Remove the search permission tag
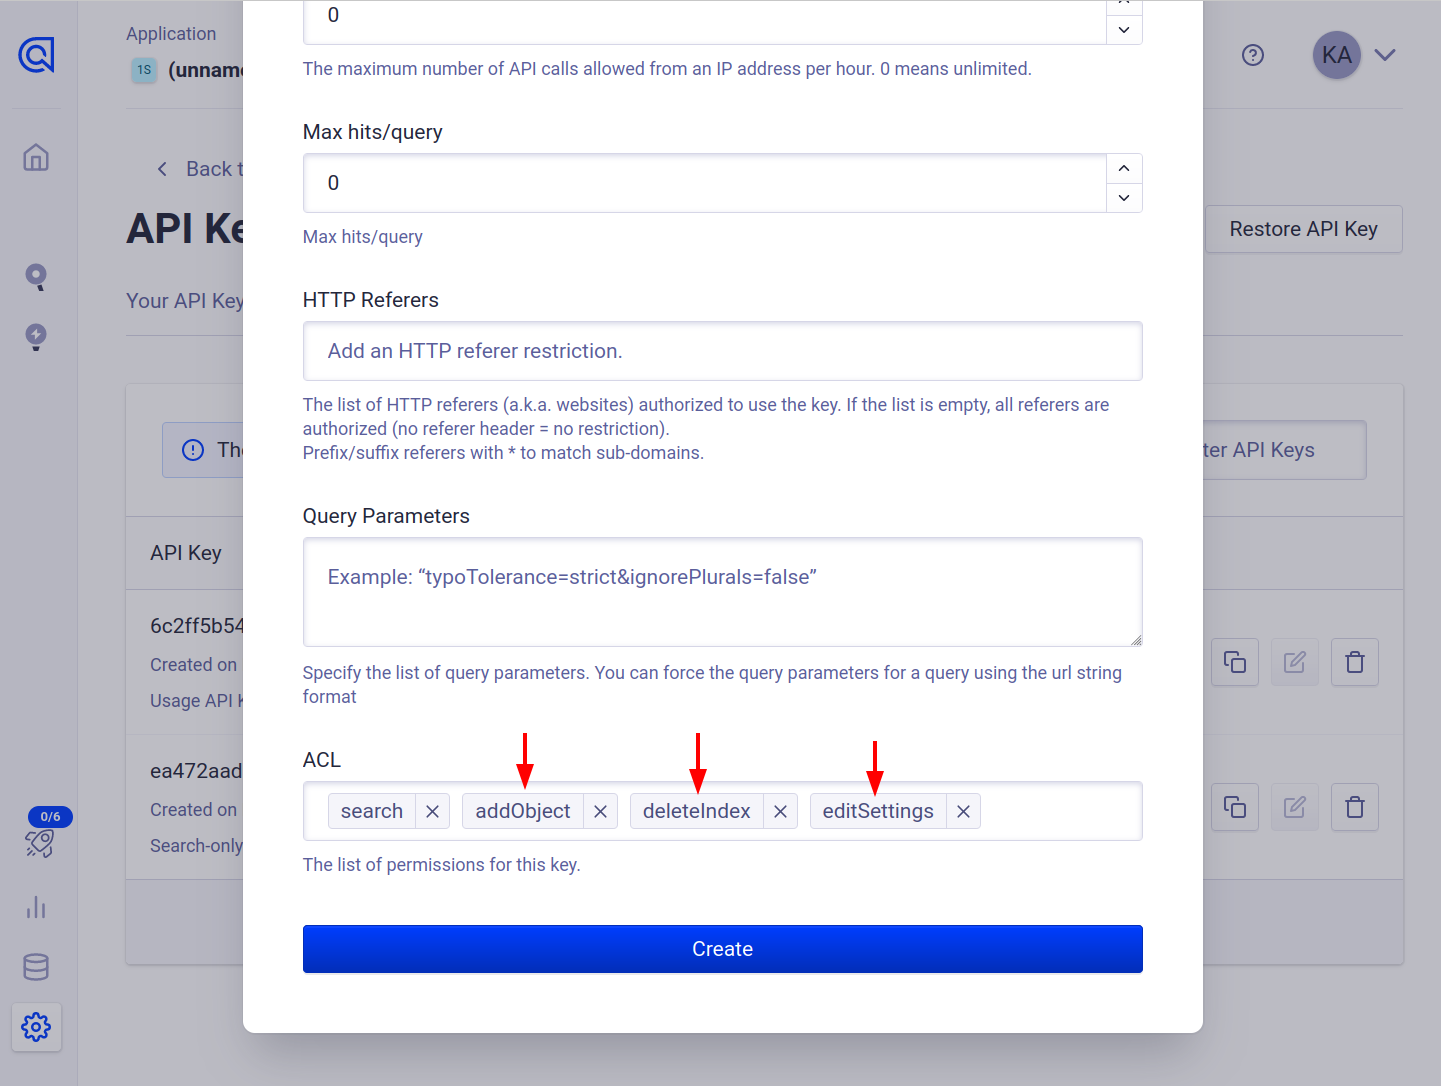This screenshot has width=1441, height=1086. 432,811
